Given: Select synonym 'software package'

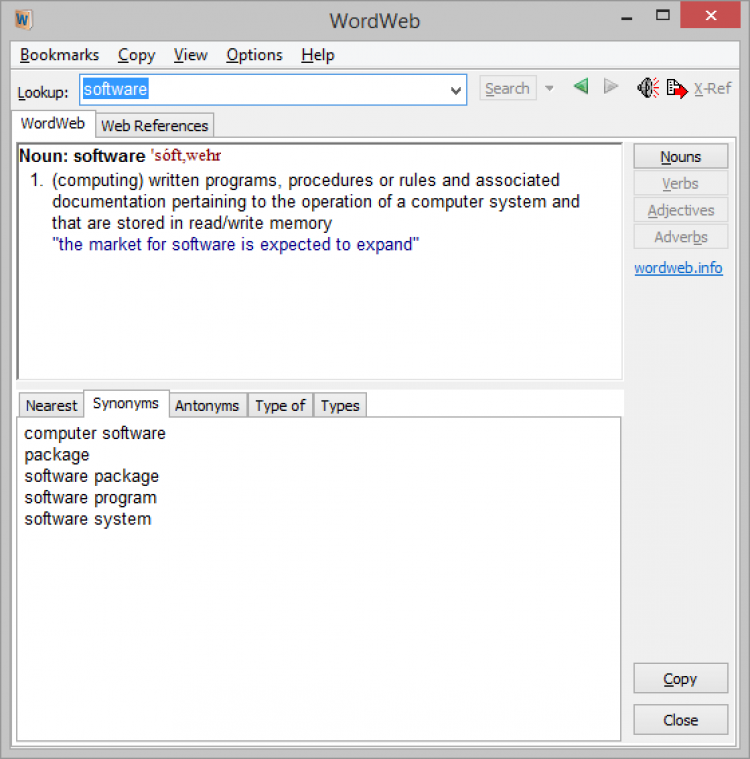Looking at the screenshot, I should point(92,476).
